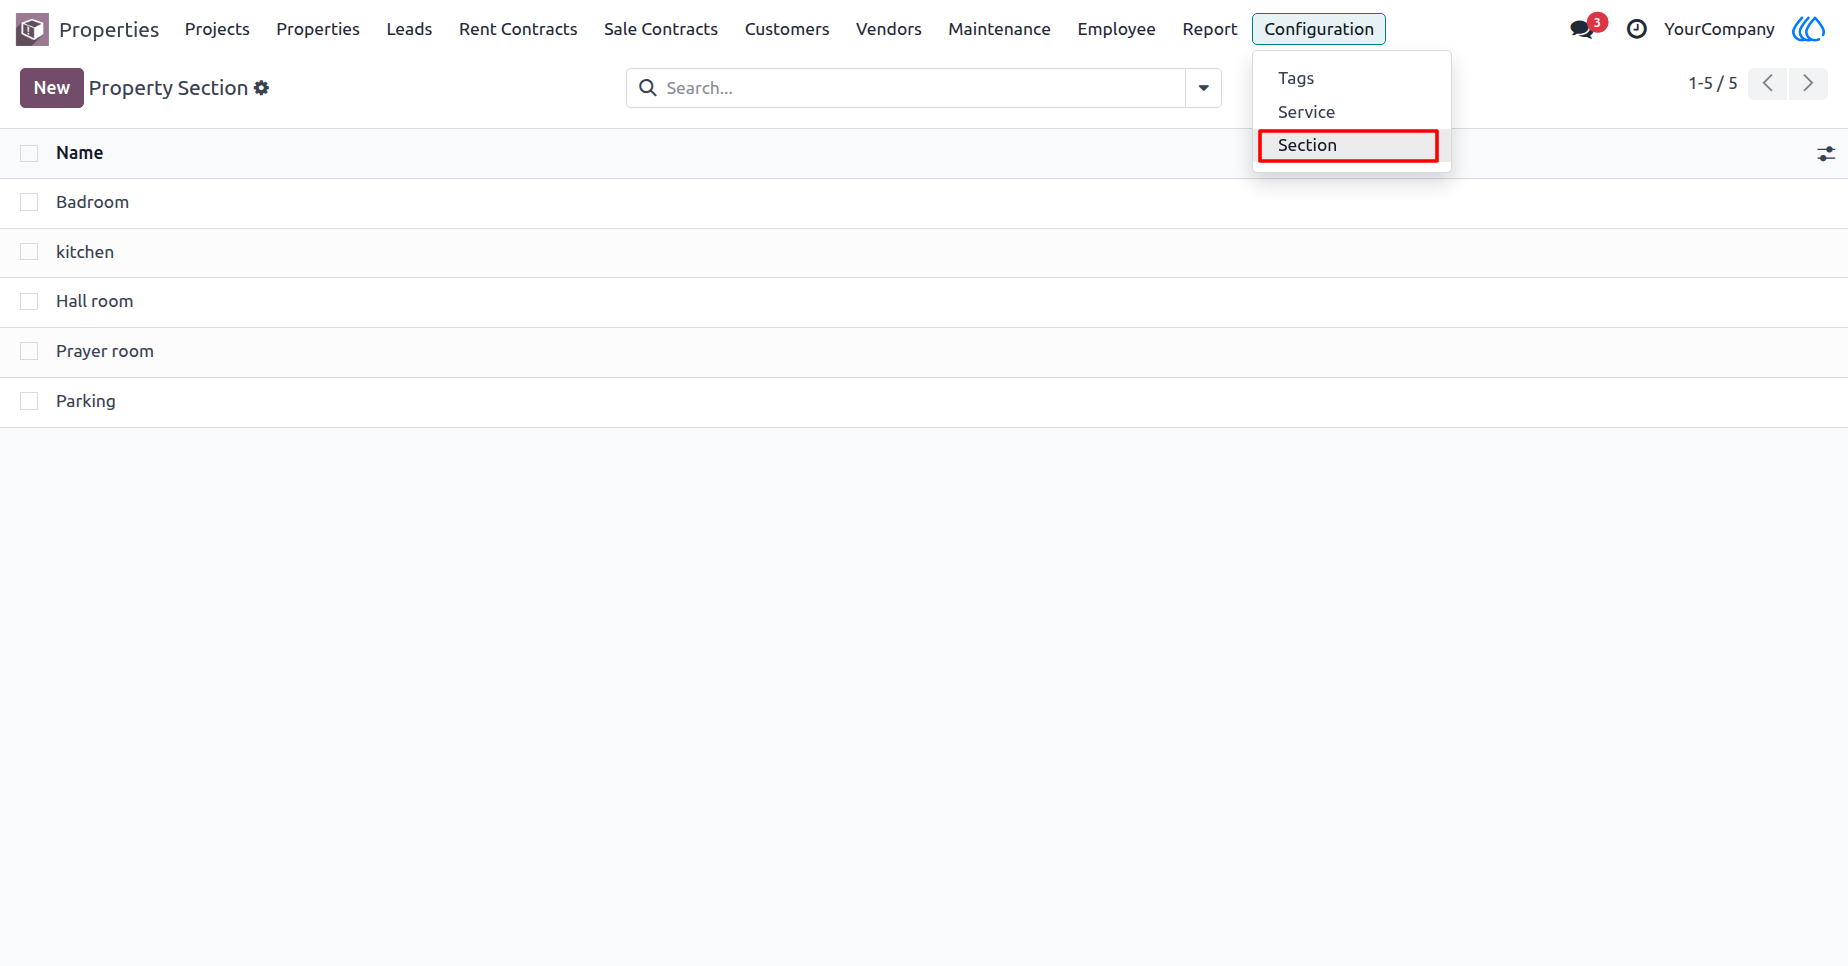Open the gear actions next to Property Section
The image size is (1848, 966).
[x=262, y=88]
